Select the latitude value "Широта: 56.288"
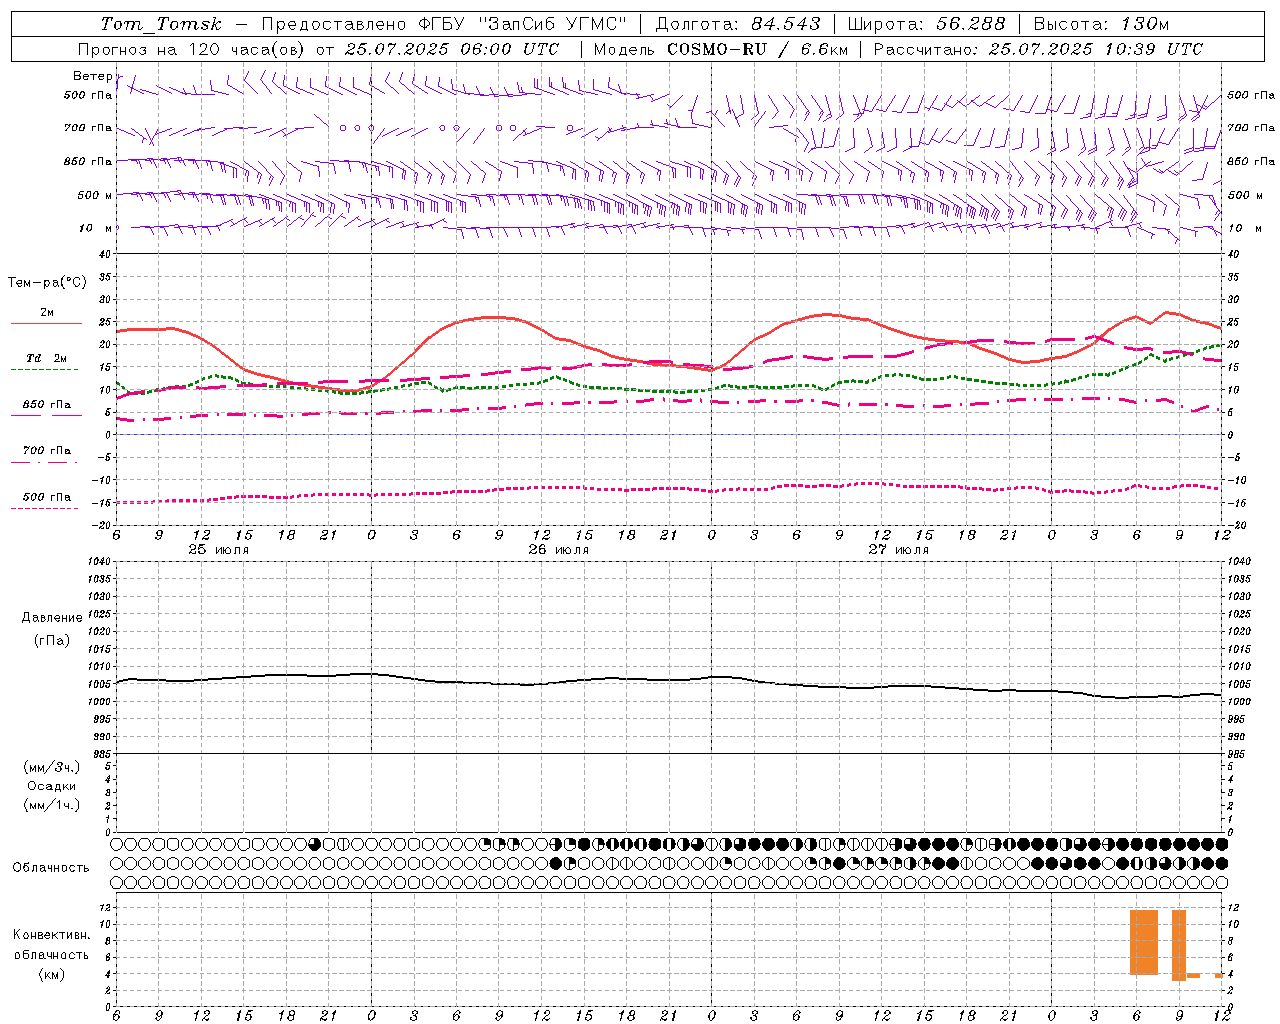 click(926, 24)
